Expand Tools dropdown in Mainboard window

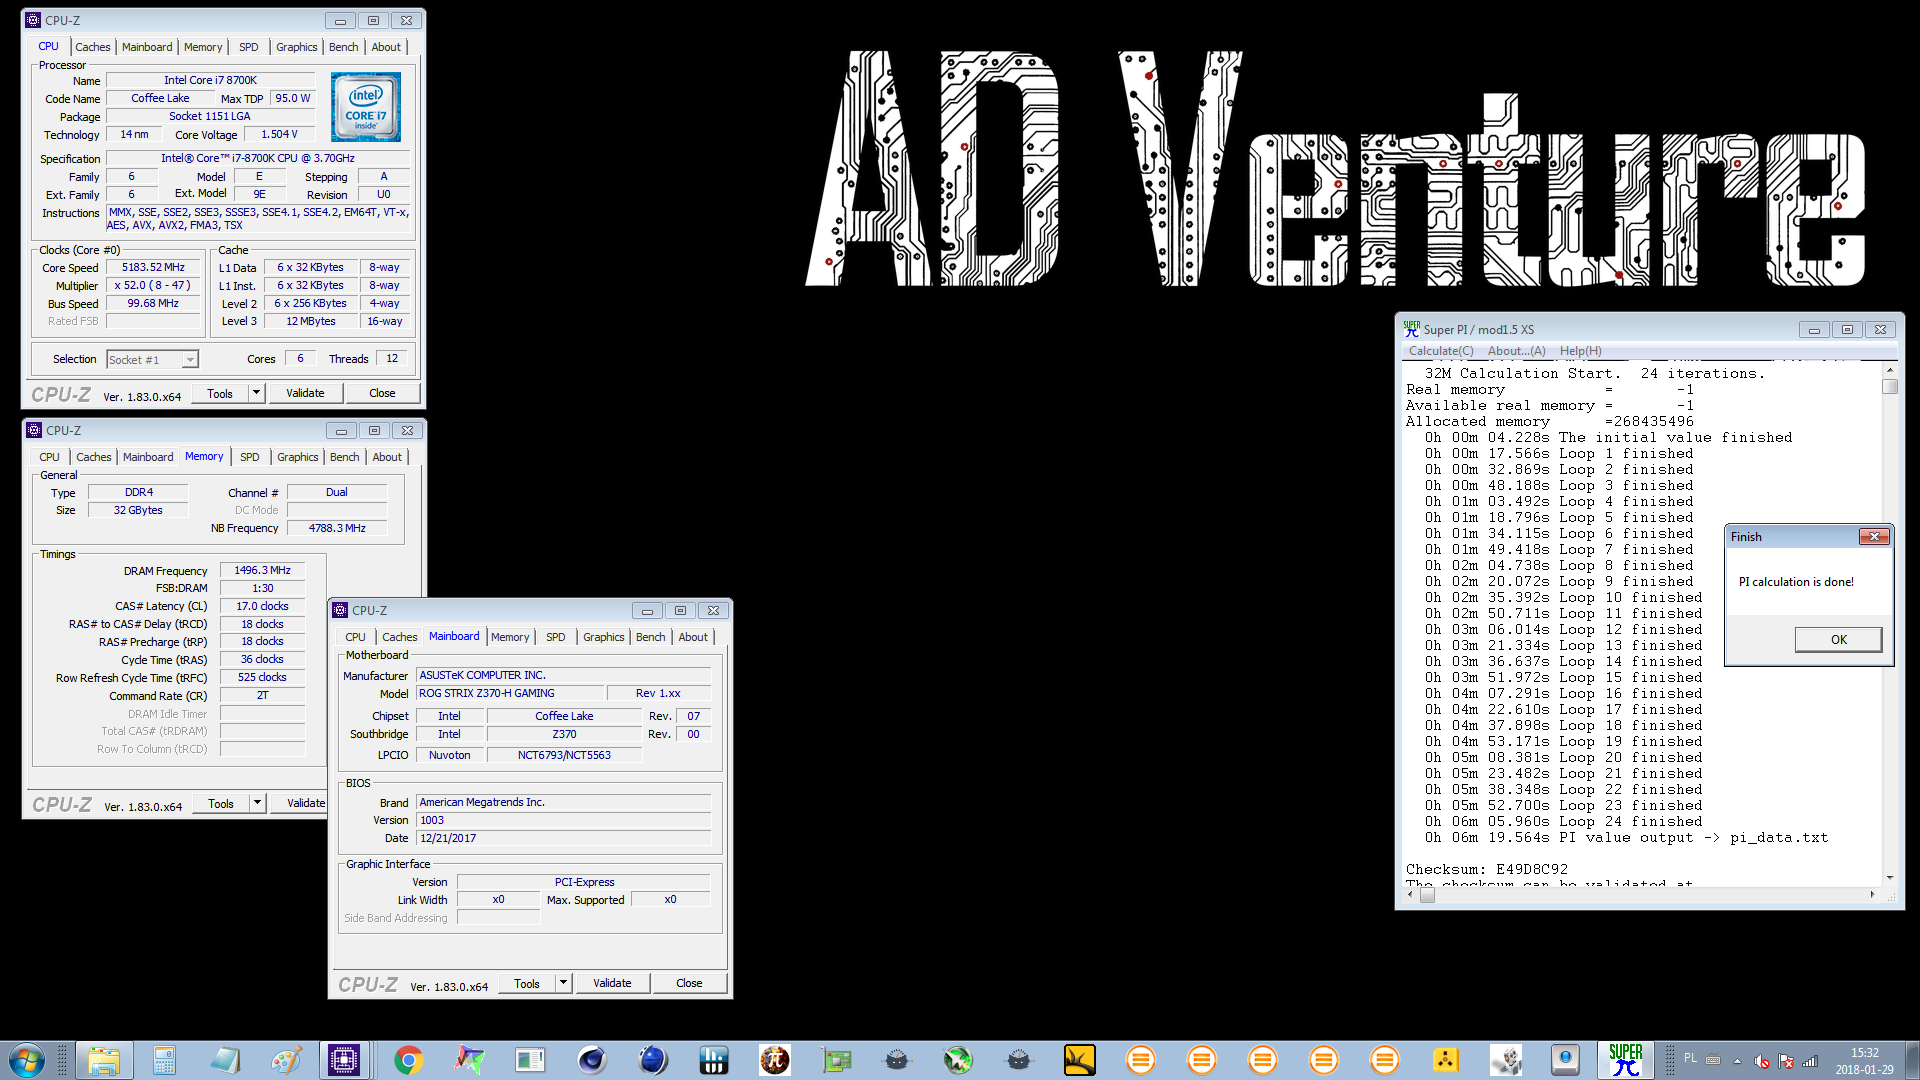pyautogui.click(x=563, y=983)
